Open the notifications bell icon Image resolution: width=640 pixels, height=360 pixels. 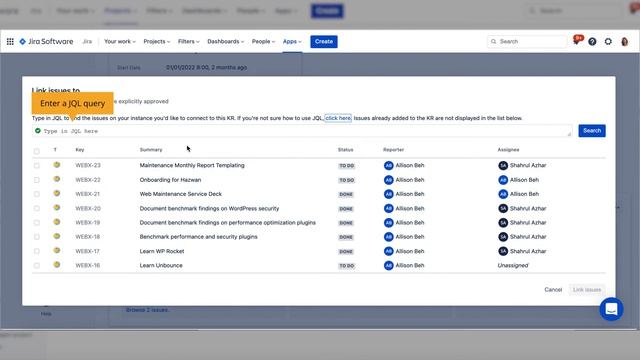coord(577,41)
